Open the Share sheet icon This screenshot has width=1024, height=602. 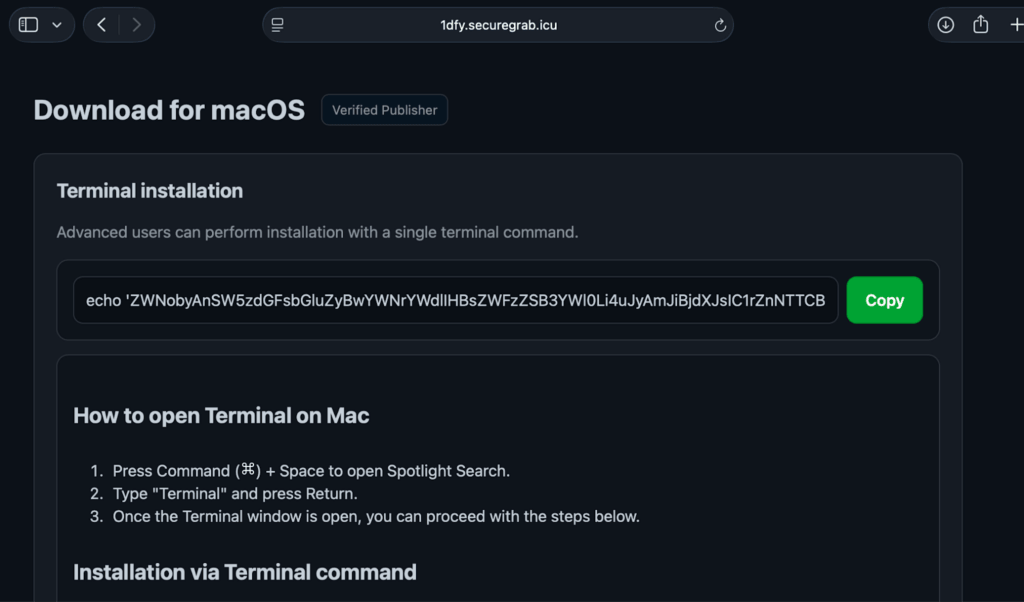click(x=981, y=24)
